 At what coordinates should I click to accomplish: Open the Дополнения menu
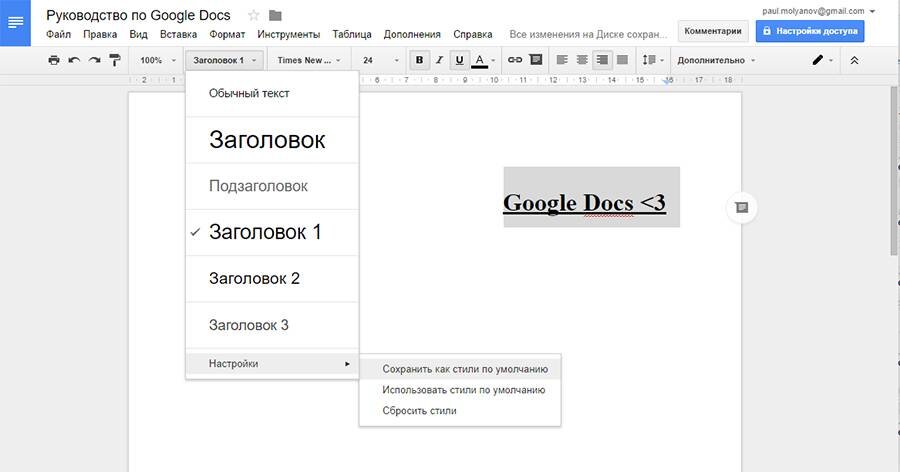pyautogui.click(x=412, y=34)
